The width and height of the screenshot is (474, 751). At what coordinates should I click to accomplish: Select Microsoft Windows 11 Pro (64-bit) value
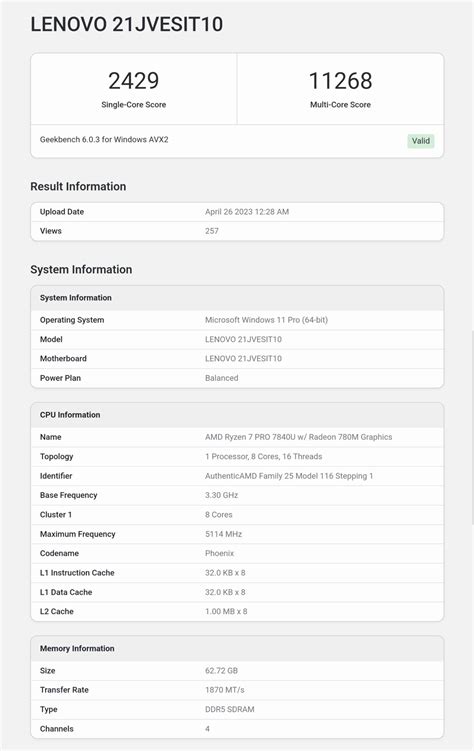coord(266,320)
